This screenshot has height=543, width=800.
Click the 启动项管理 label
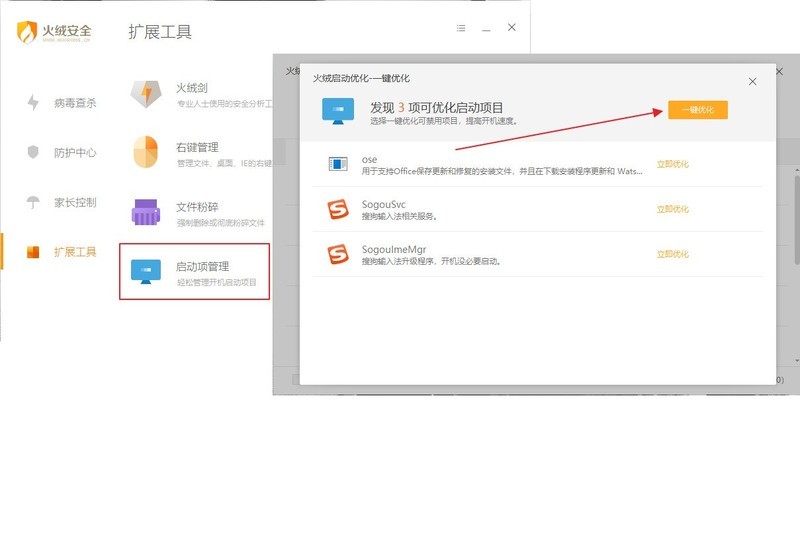203,266
